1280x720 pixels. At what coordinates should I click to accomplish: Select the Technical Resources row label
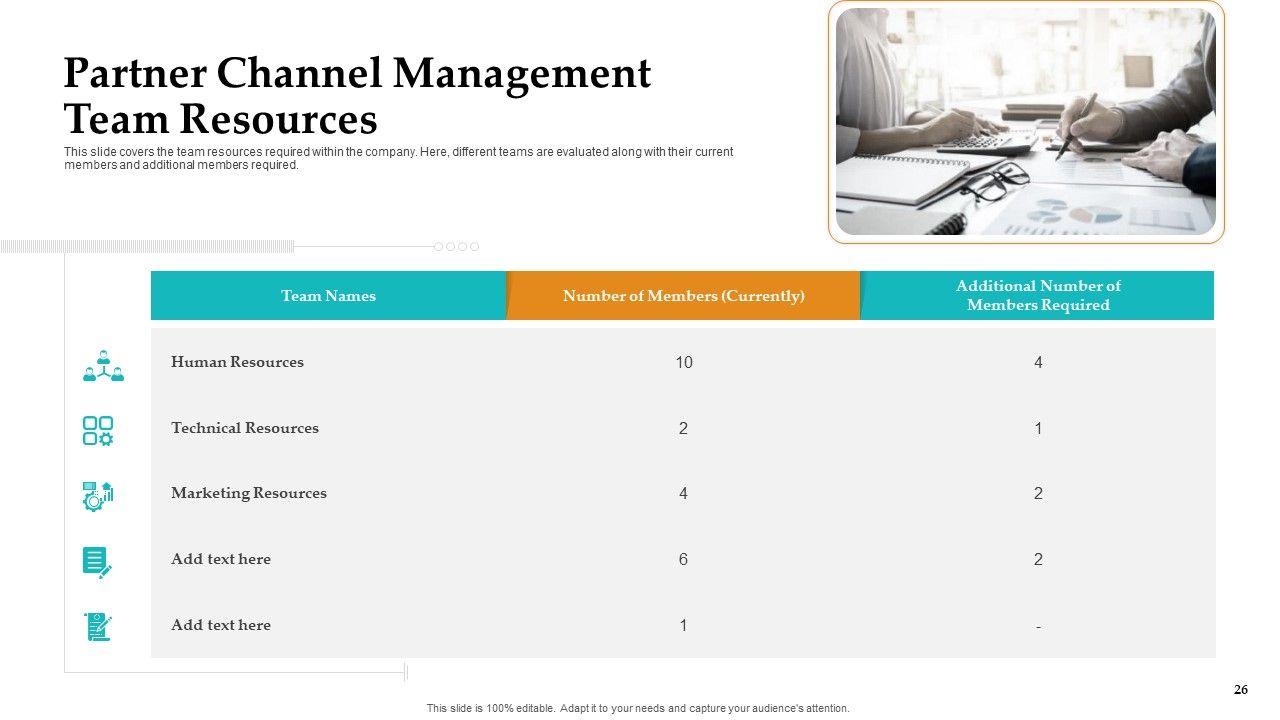pyautogui.click(x=245, y=428)
